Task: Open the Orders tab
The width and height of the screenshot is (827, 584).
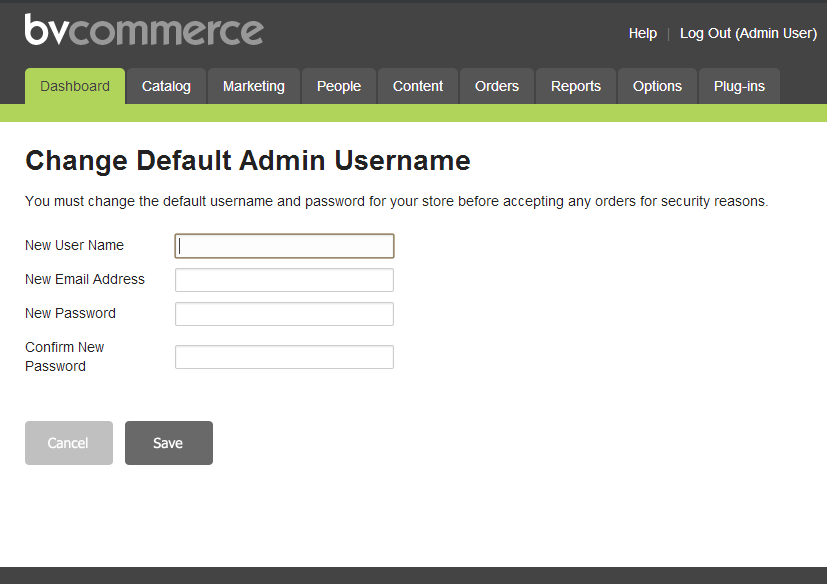Action: (x=497, y=86)
